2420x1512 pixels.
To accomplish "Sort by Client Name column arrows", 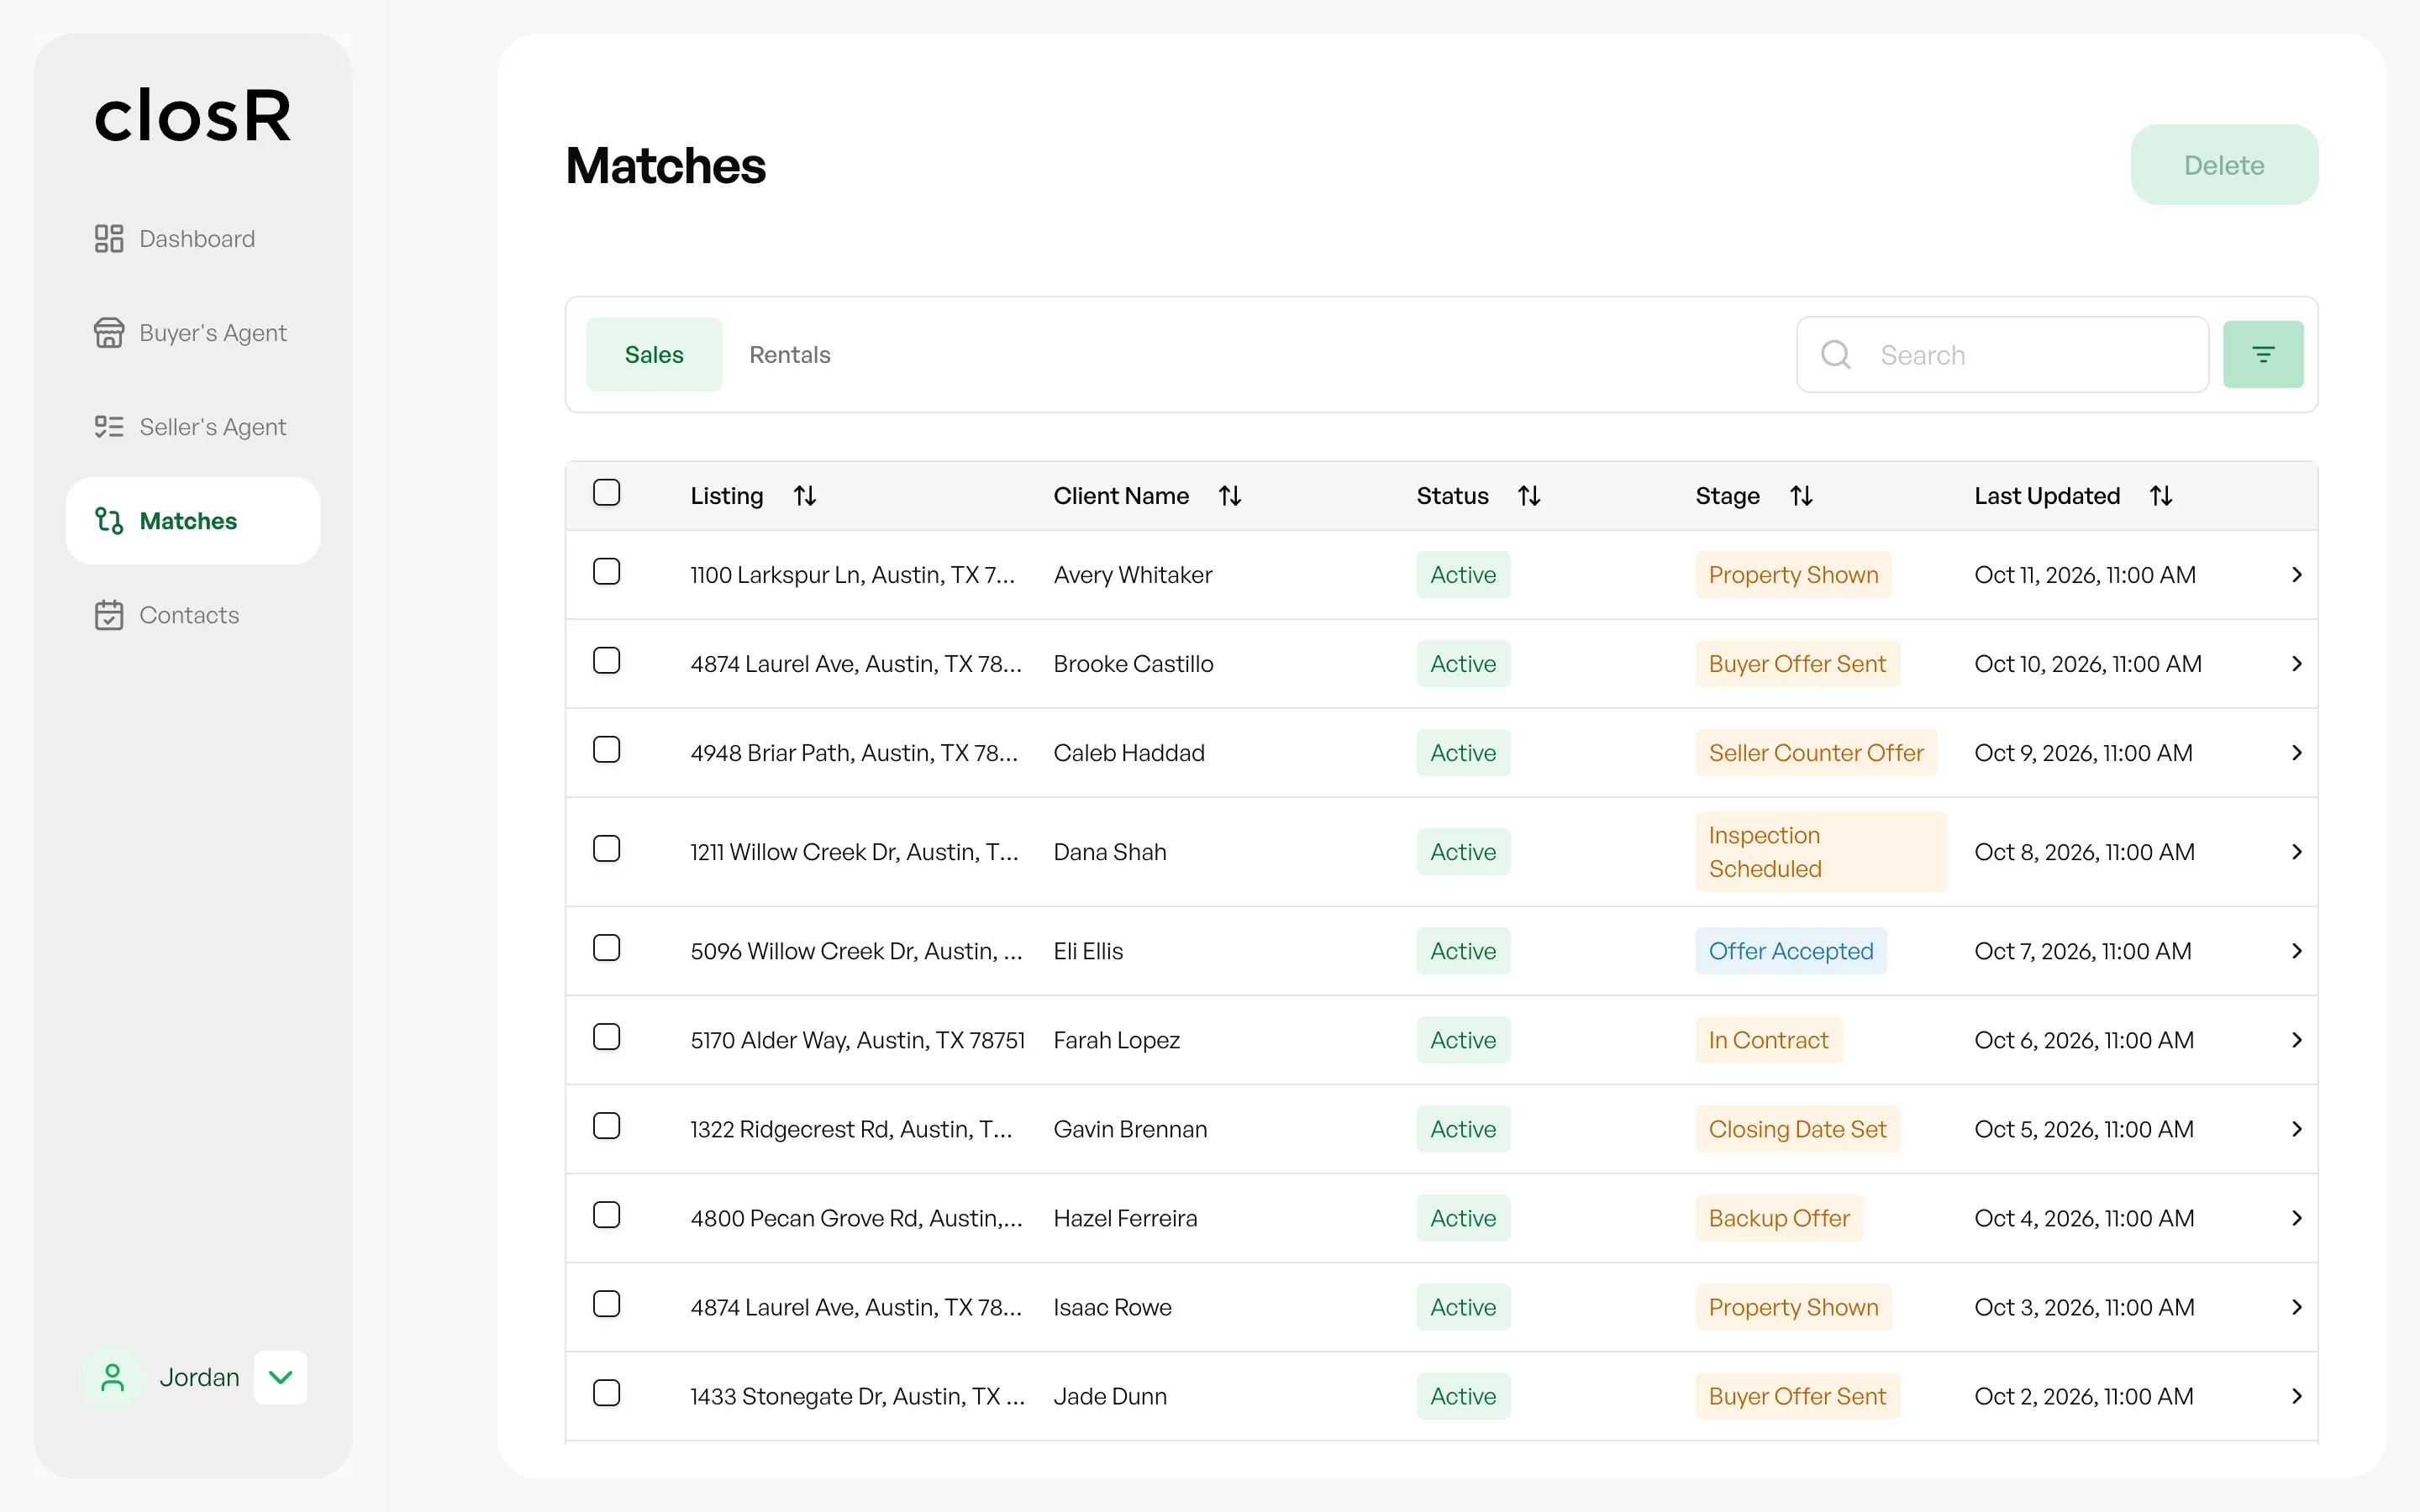I will click(x=1230, y=496).
